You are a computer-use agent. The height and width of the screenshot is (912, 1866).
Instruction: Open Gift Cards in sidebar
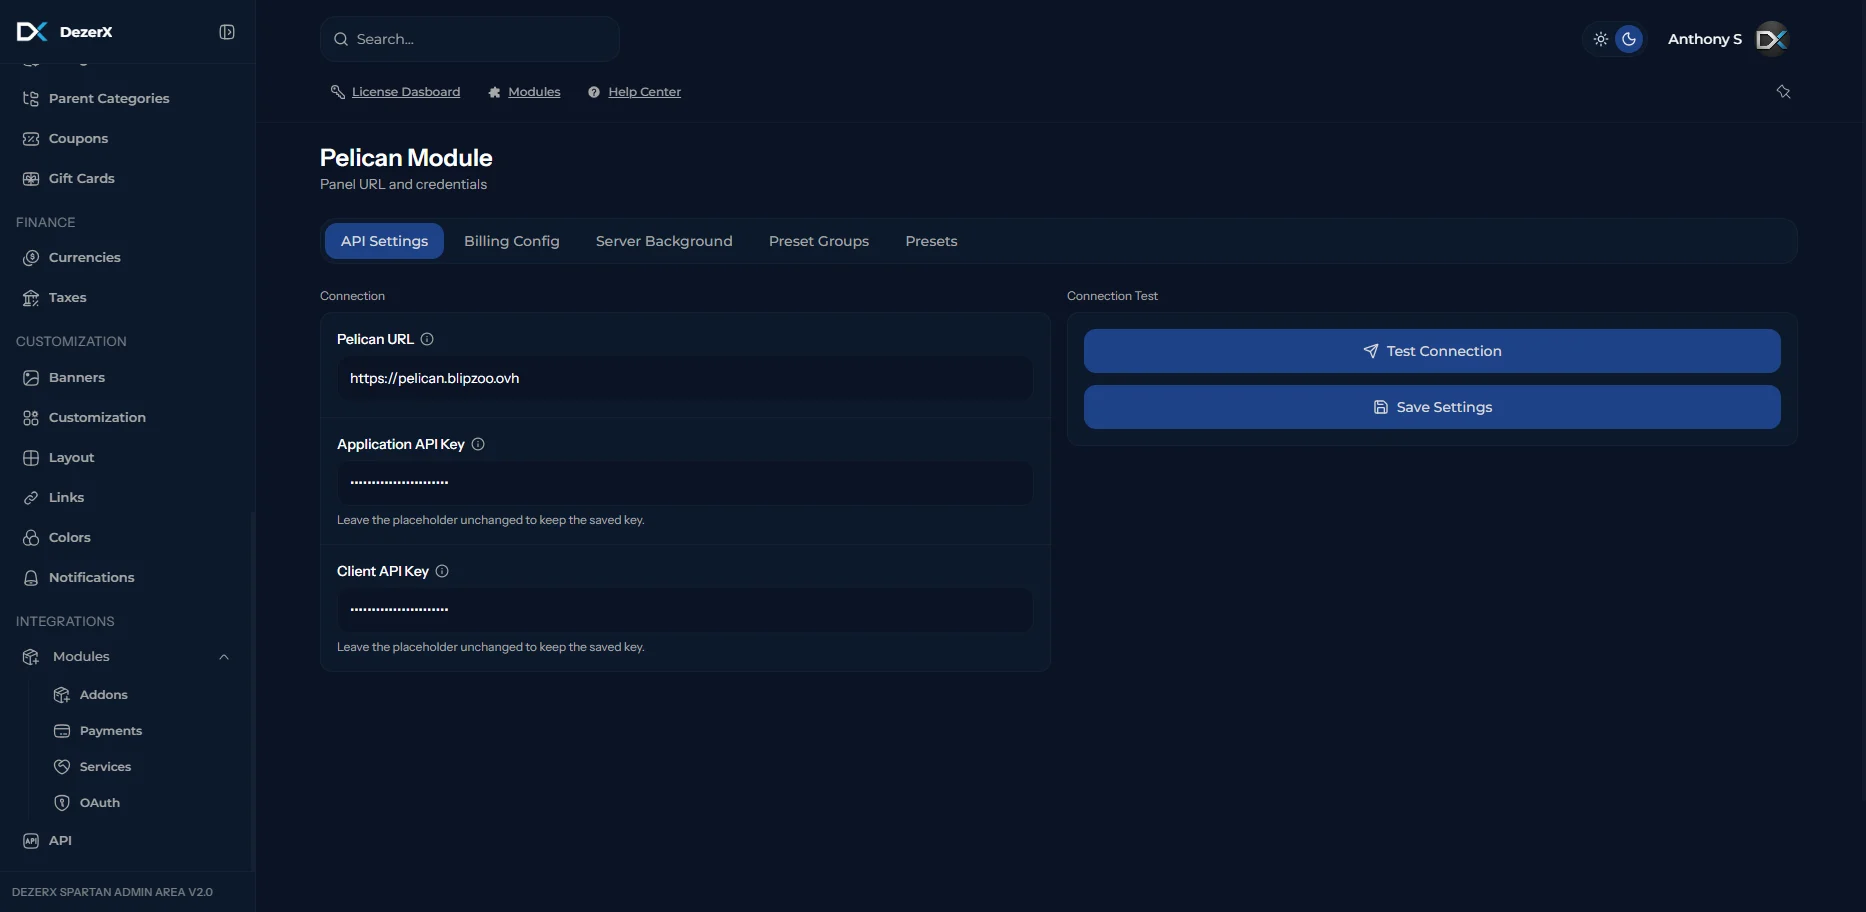pyautogui.click(x=82, y=178)
